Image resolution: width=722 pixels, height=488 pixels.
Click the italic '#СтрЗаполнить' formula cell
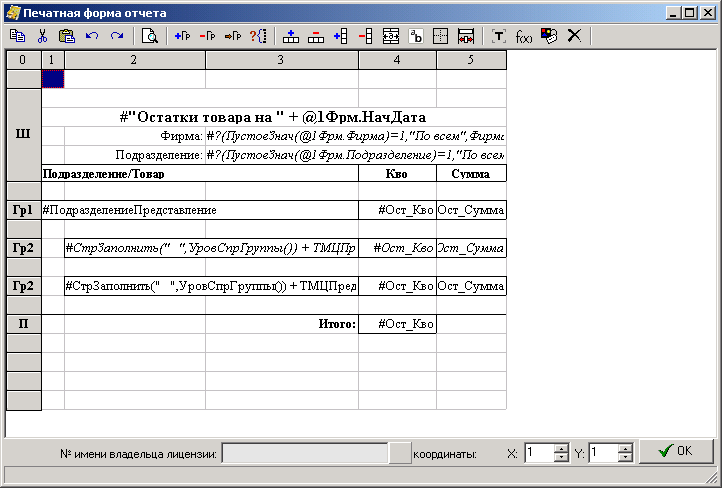click(211, 248)
